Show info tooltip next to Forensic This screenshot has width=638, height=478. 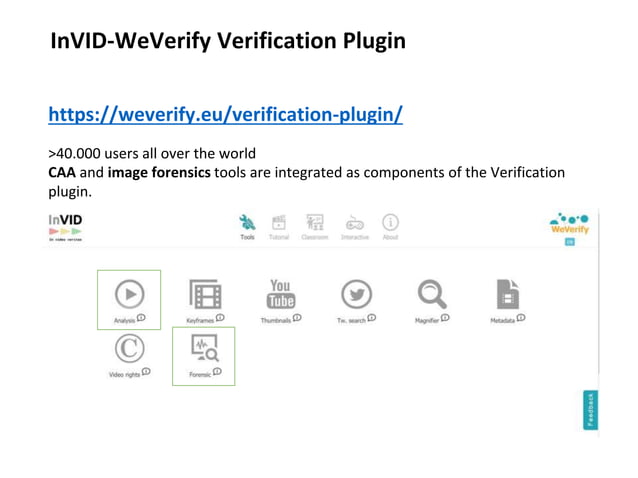(217, 371)
